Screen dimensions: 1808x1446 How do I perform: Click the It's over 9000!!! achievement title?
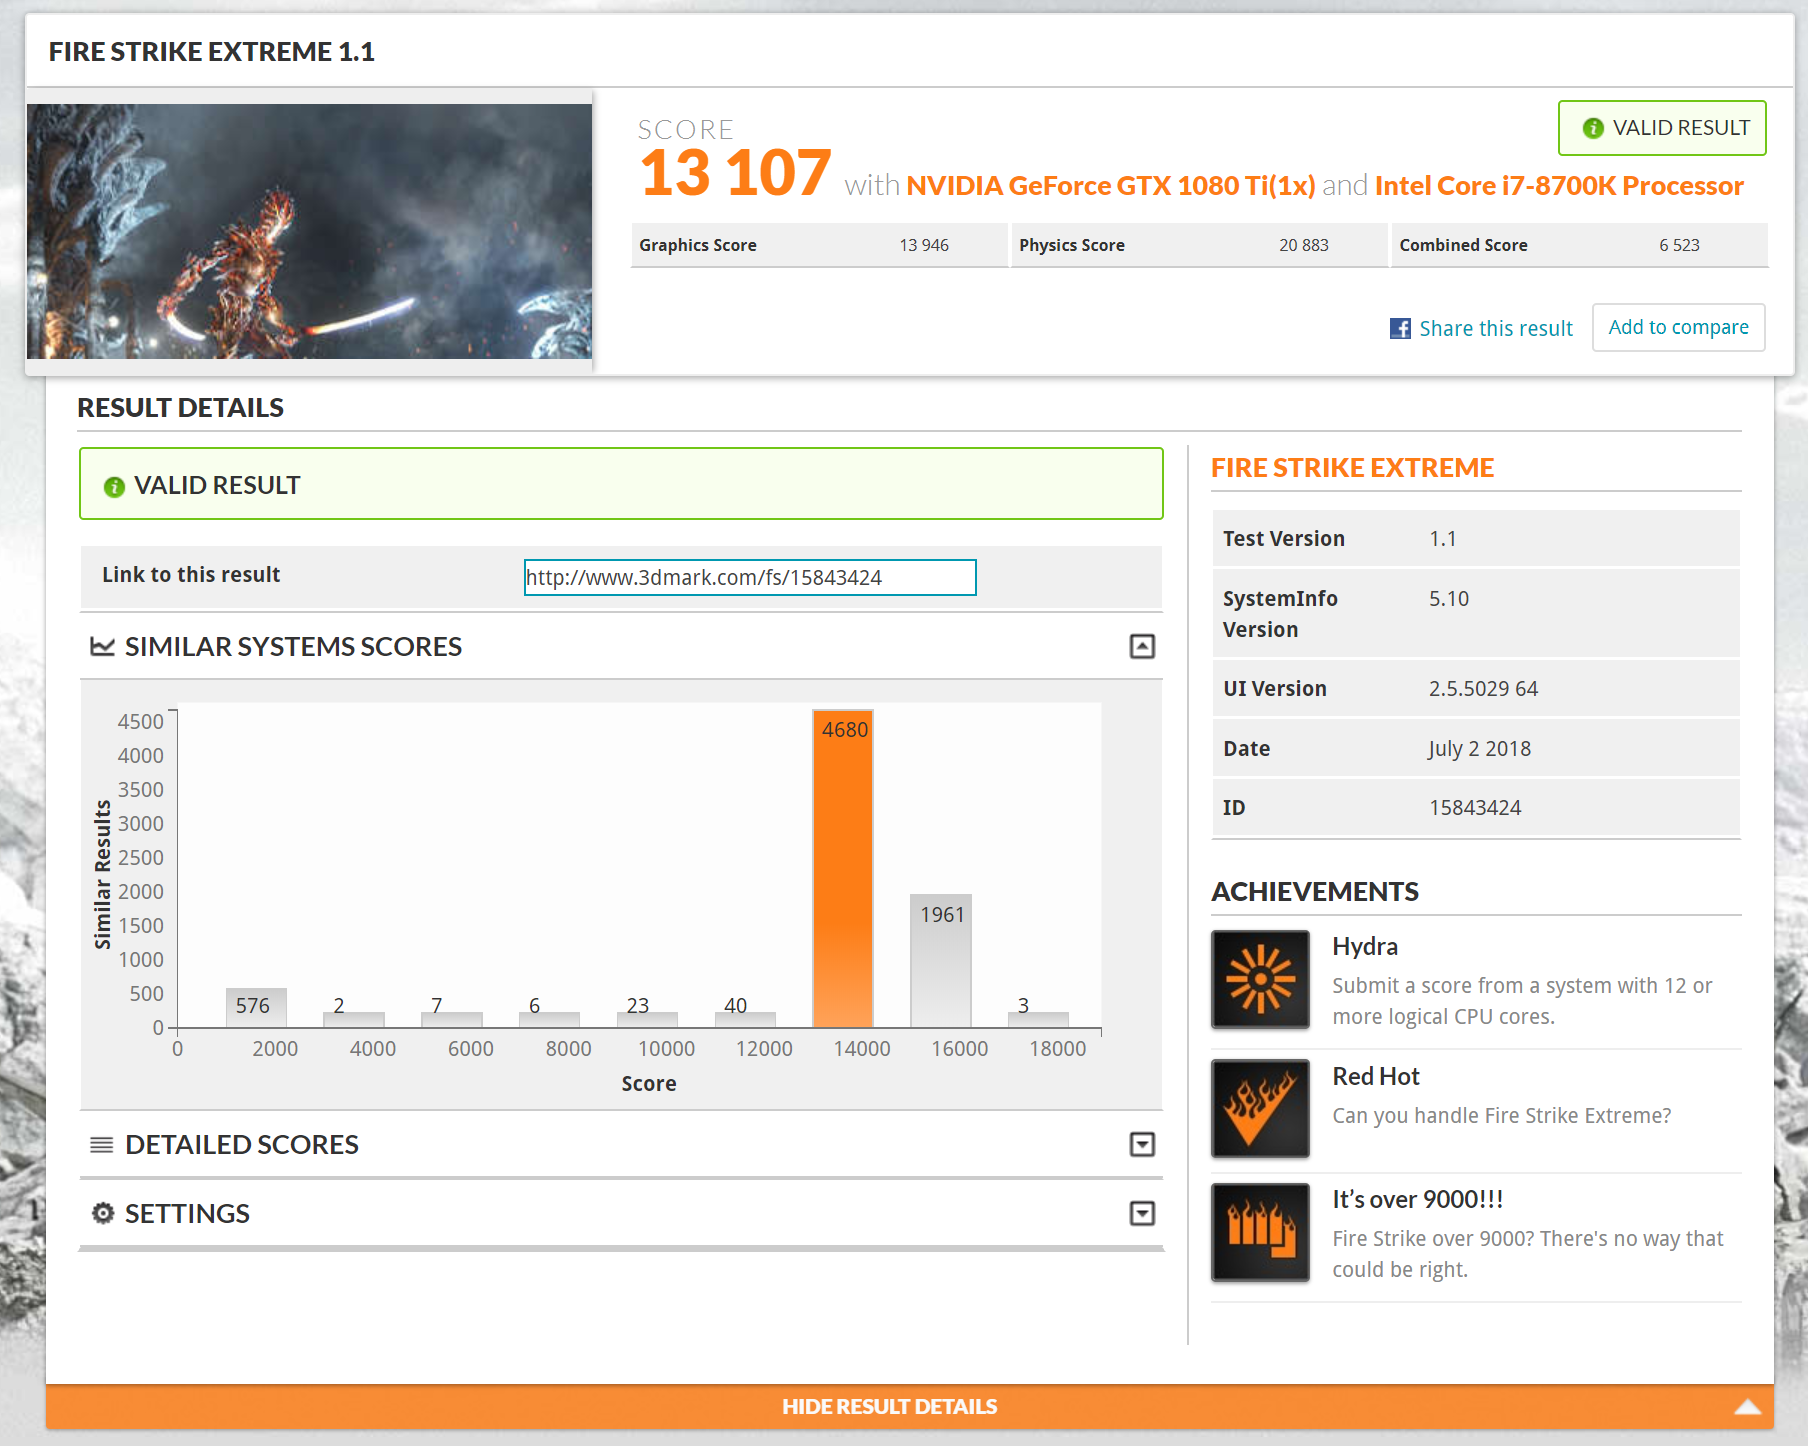[x=1418, y=1199]
